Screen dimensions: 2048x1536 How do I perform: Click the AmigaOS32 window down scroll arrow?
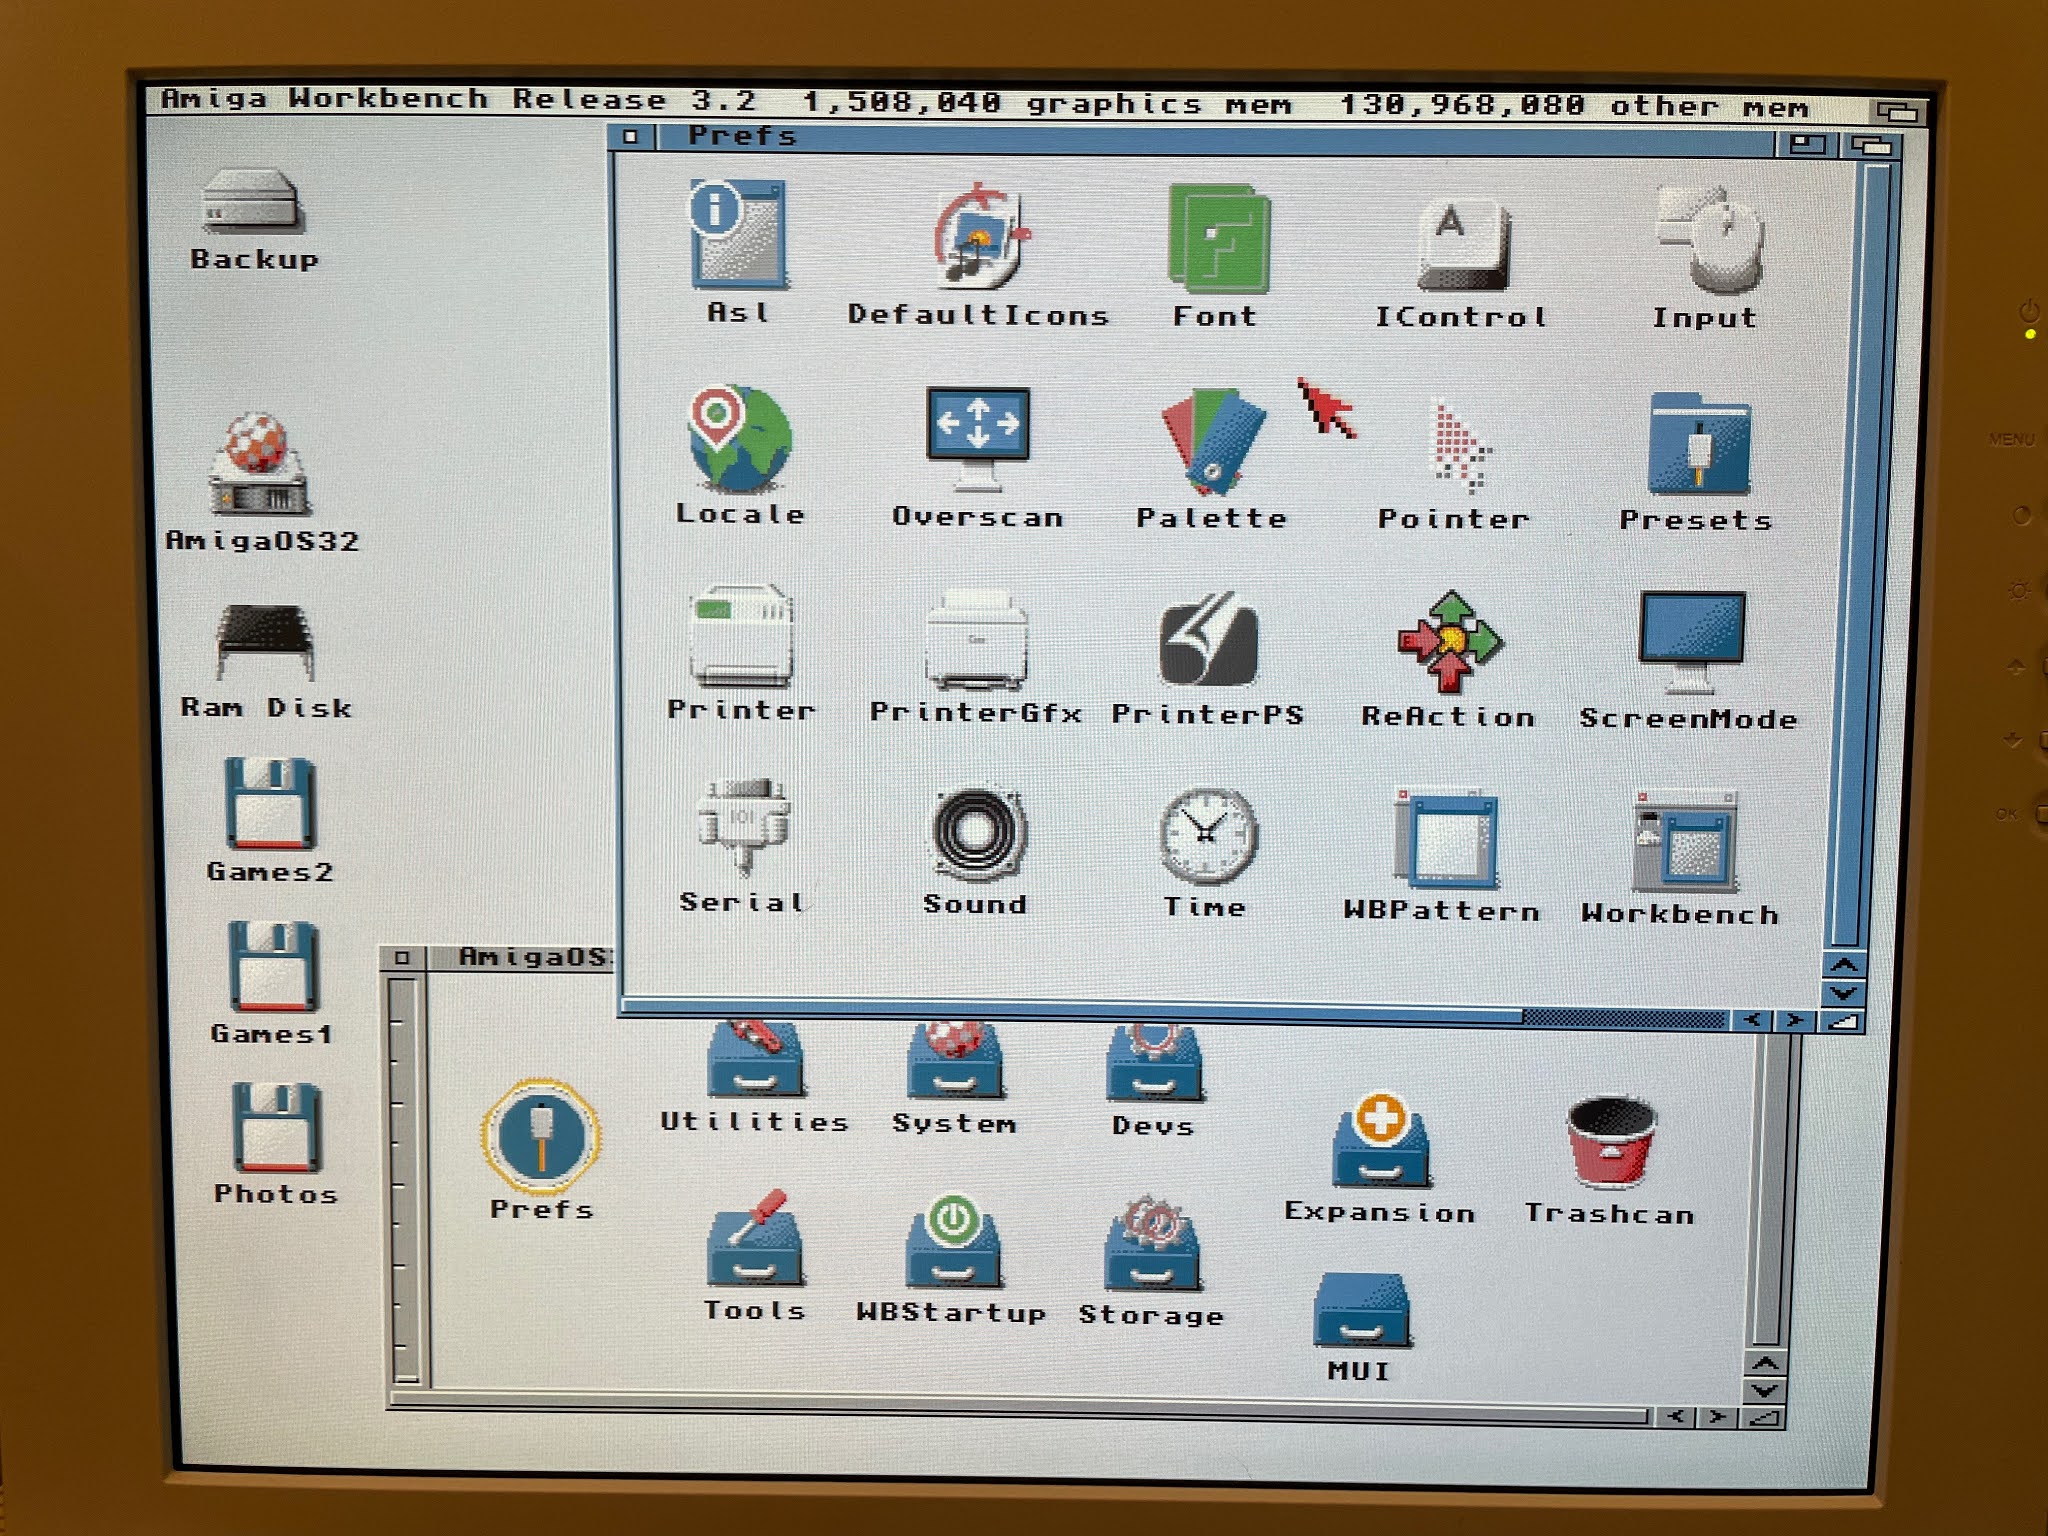coord(1766,1392)
